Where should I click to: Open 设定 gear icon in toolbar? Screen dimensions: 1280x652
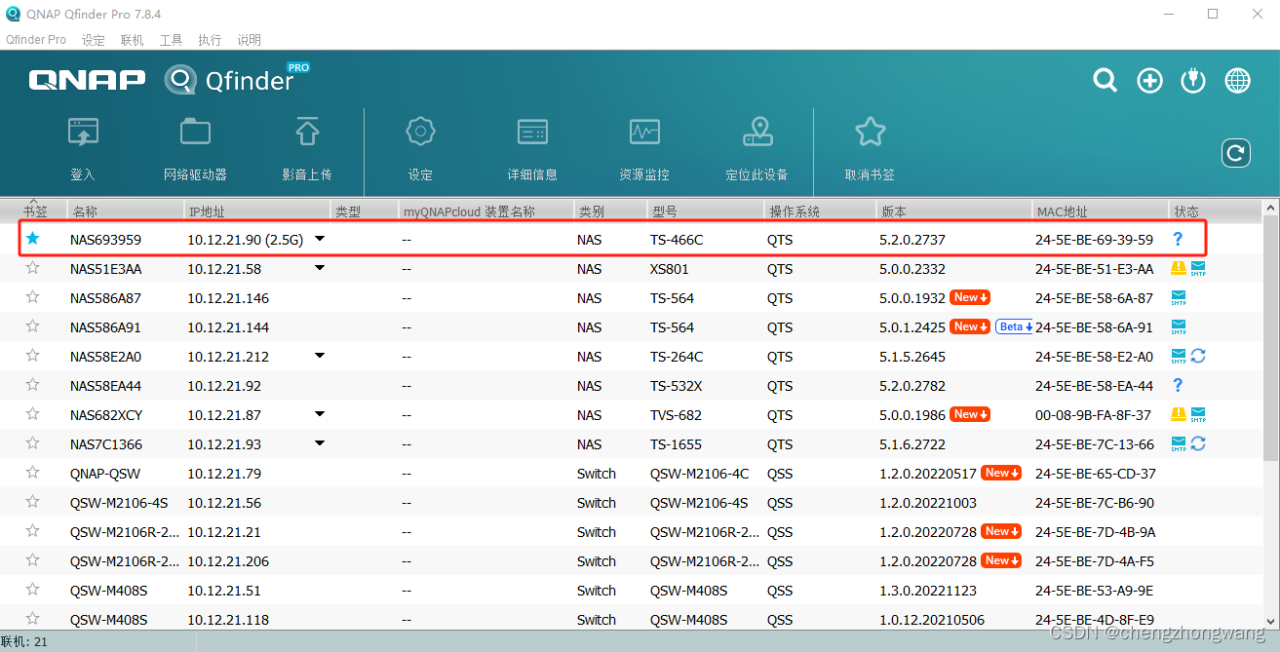[x=420, y=134]
